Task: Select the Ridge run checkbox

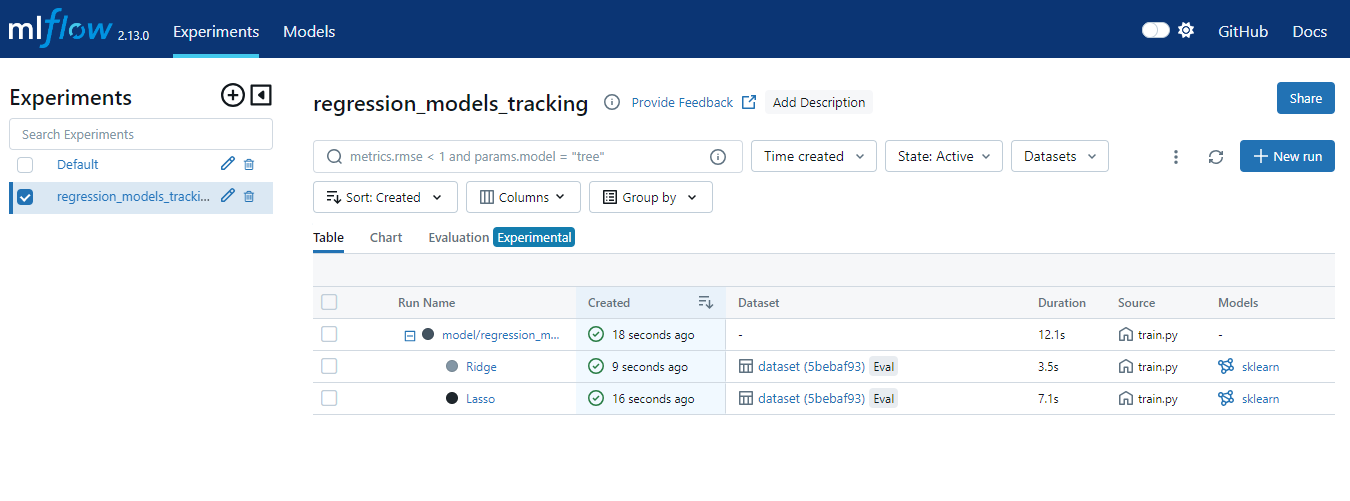Action: [329, 366]
